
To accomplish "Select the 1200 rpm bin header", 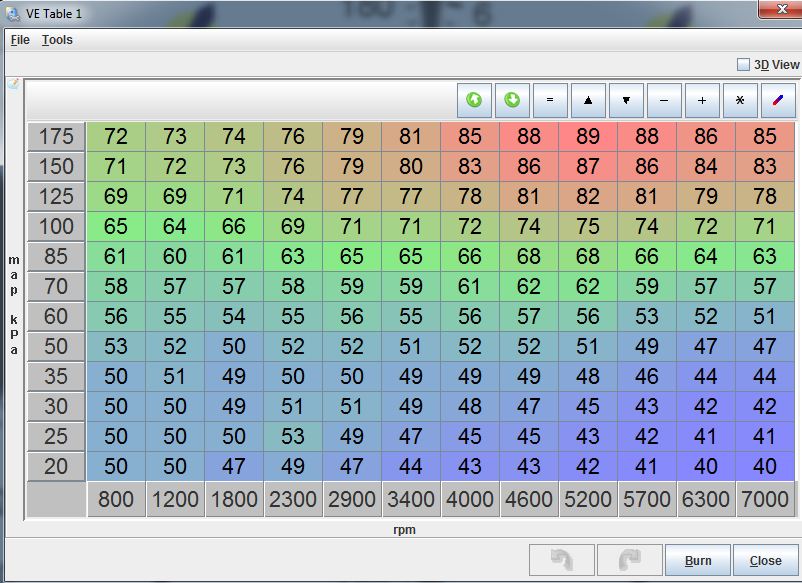I will click(x=175, y=499).
